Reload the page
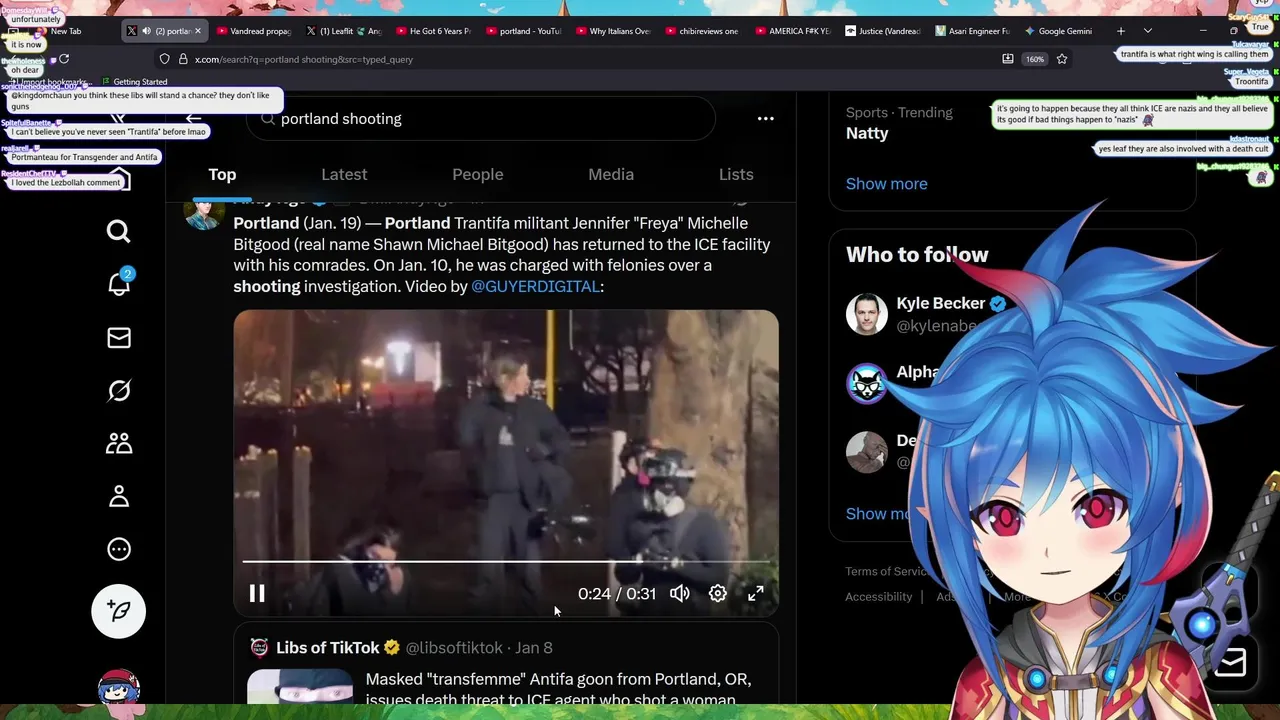The width and height of the screenshot is (1280, 720). coord(66,59)
